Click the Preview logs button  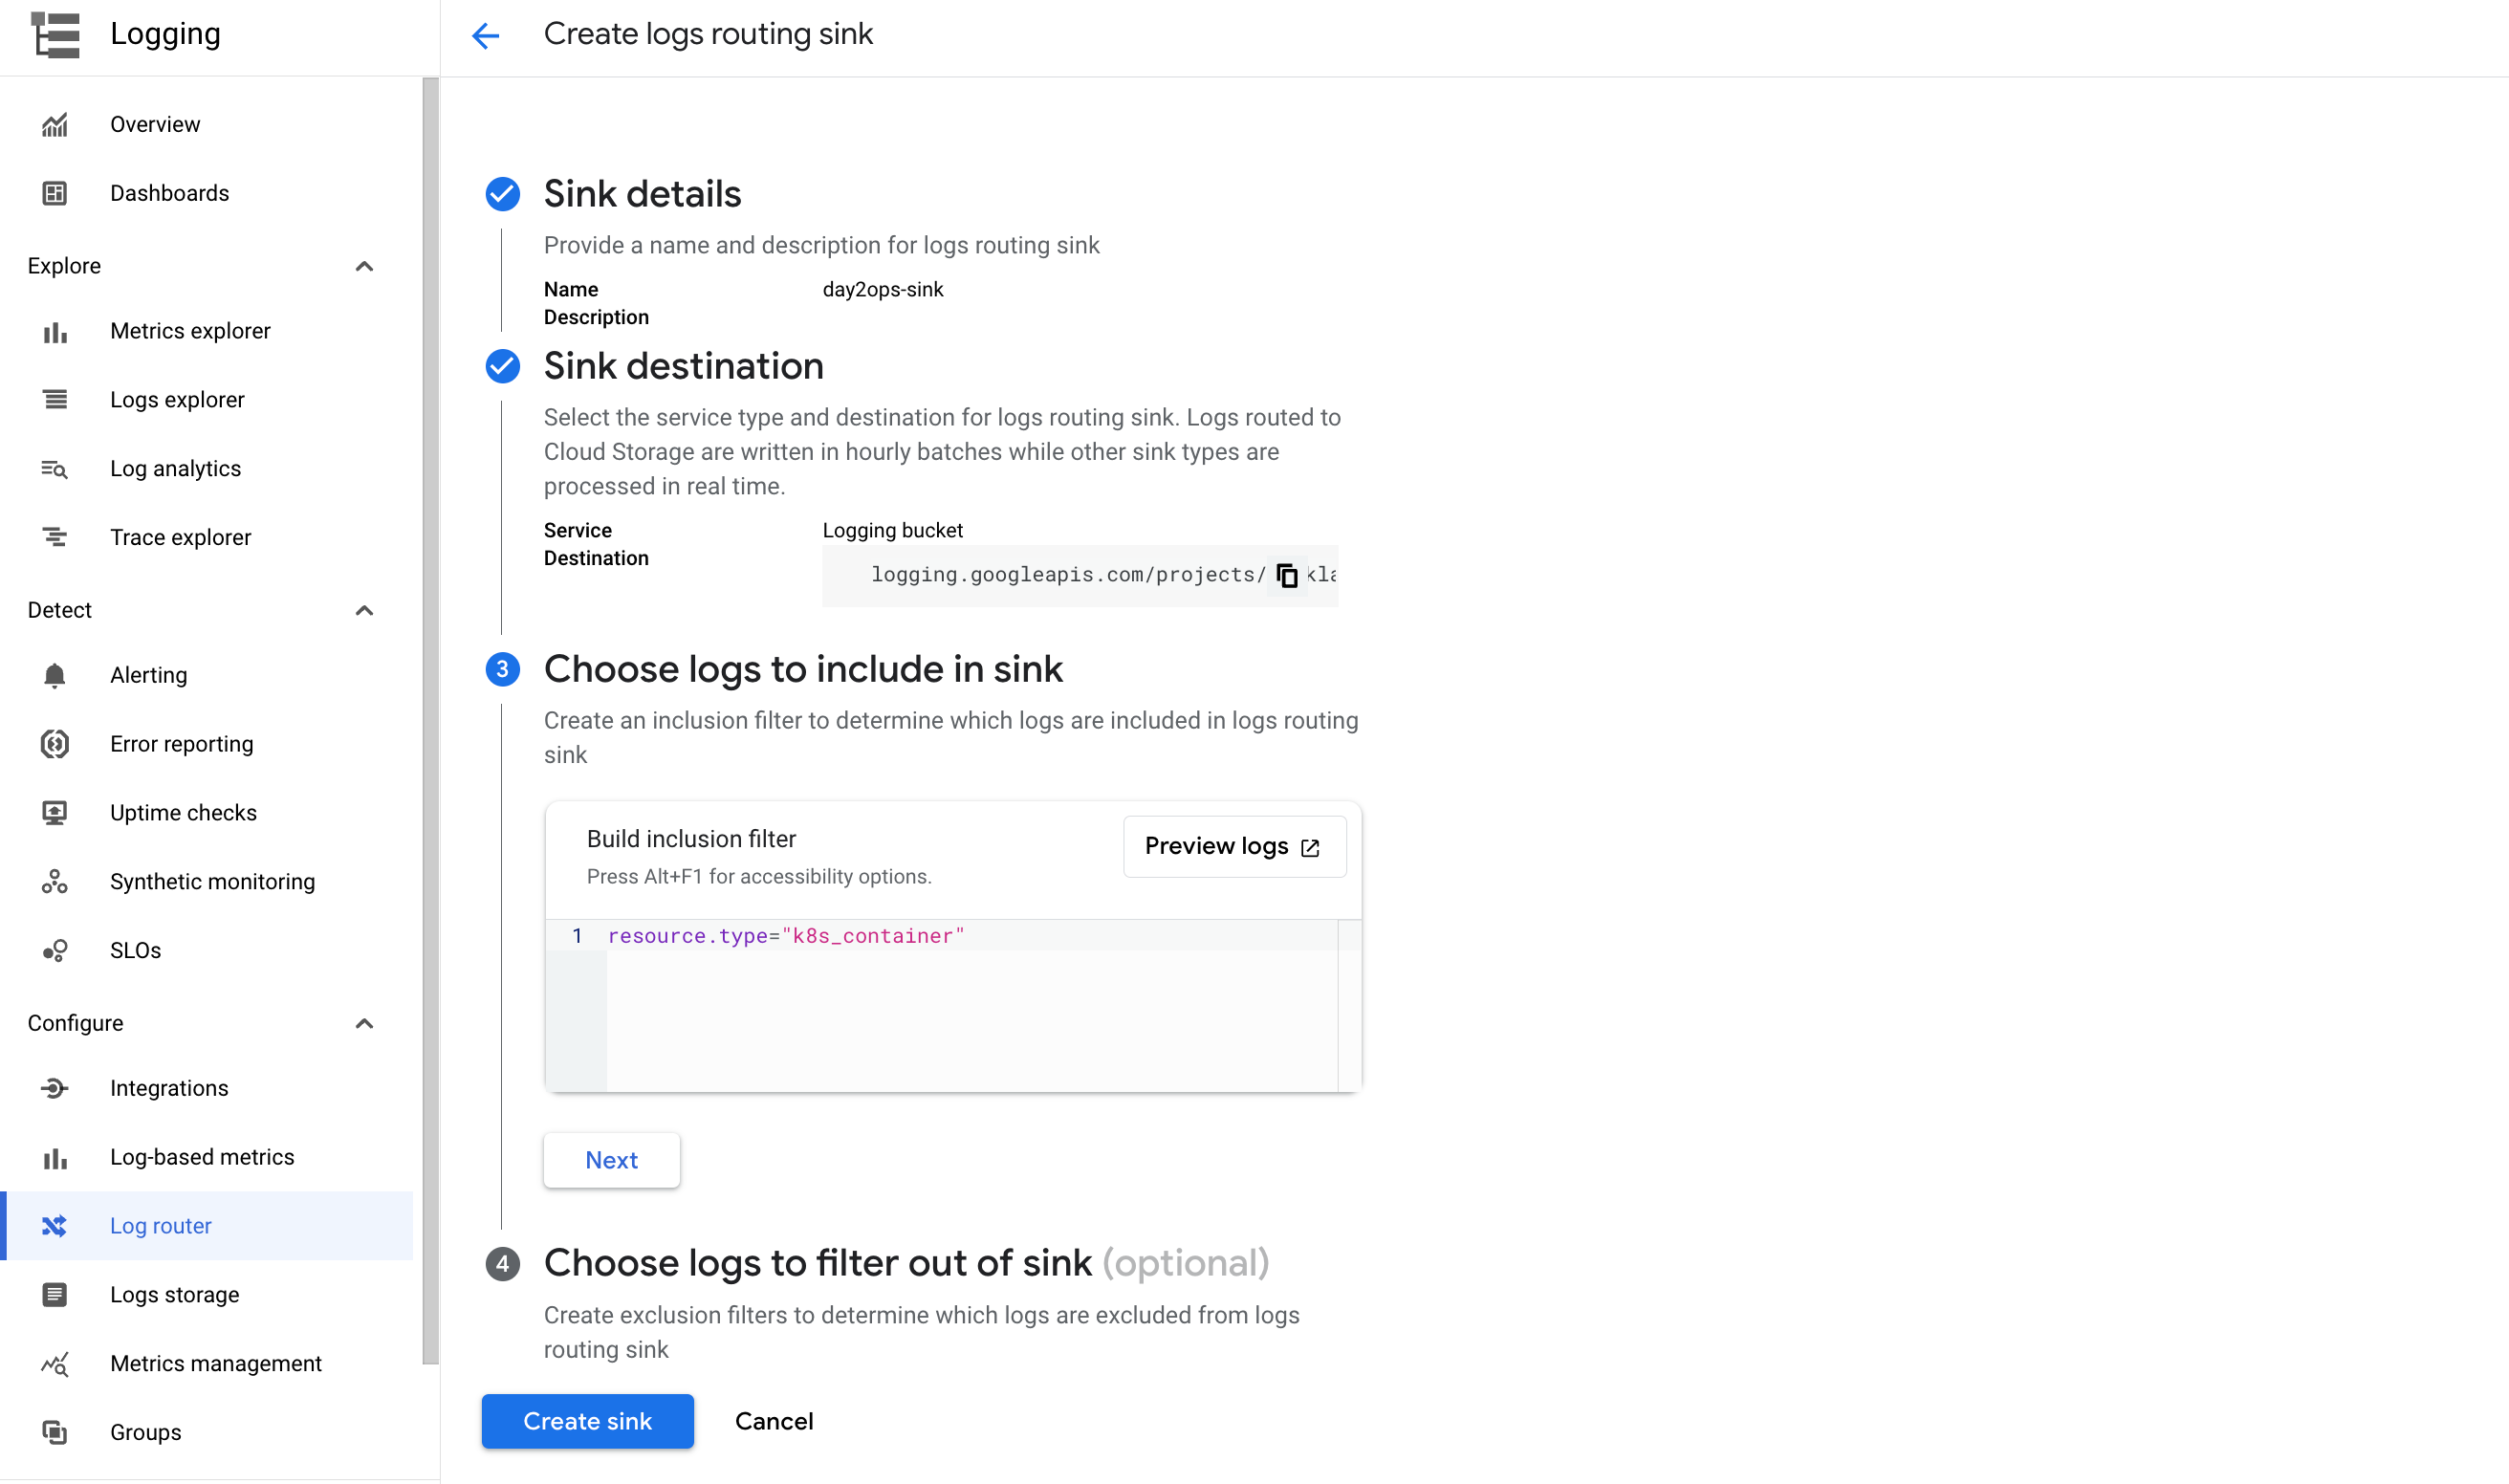1233,846
